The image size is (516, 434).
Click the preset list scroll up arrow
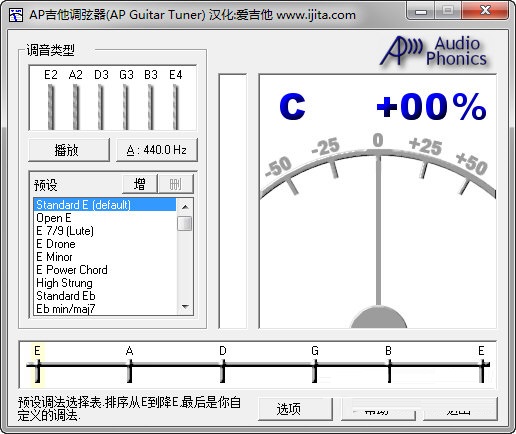click(x=185, y=207)
